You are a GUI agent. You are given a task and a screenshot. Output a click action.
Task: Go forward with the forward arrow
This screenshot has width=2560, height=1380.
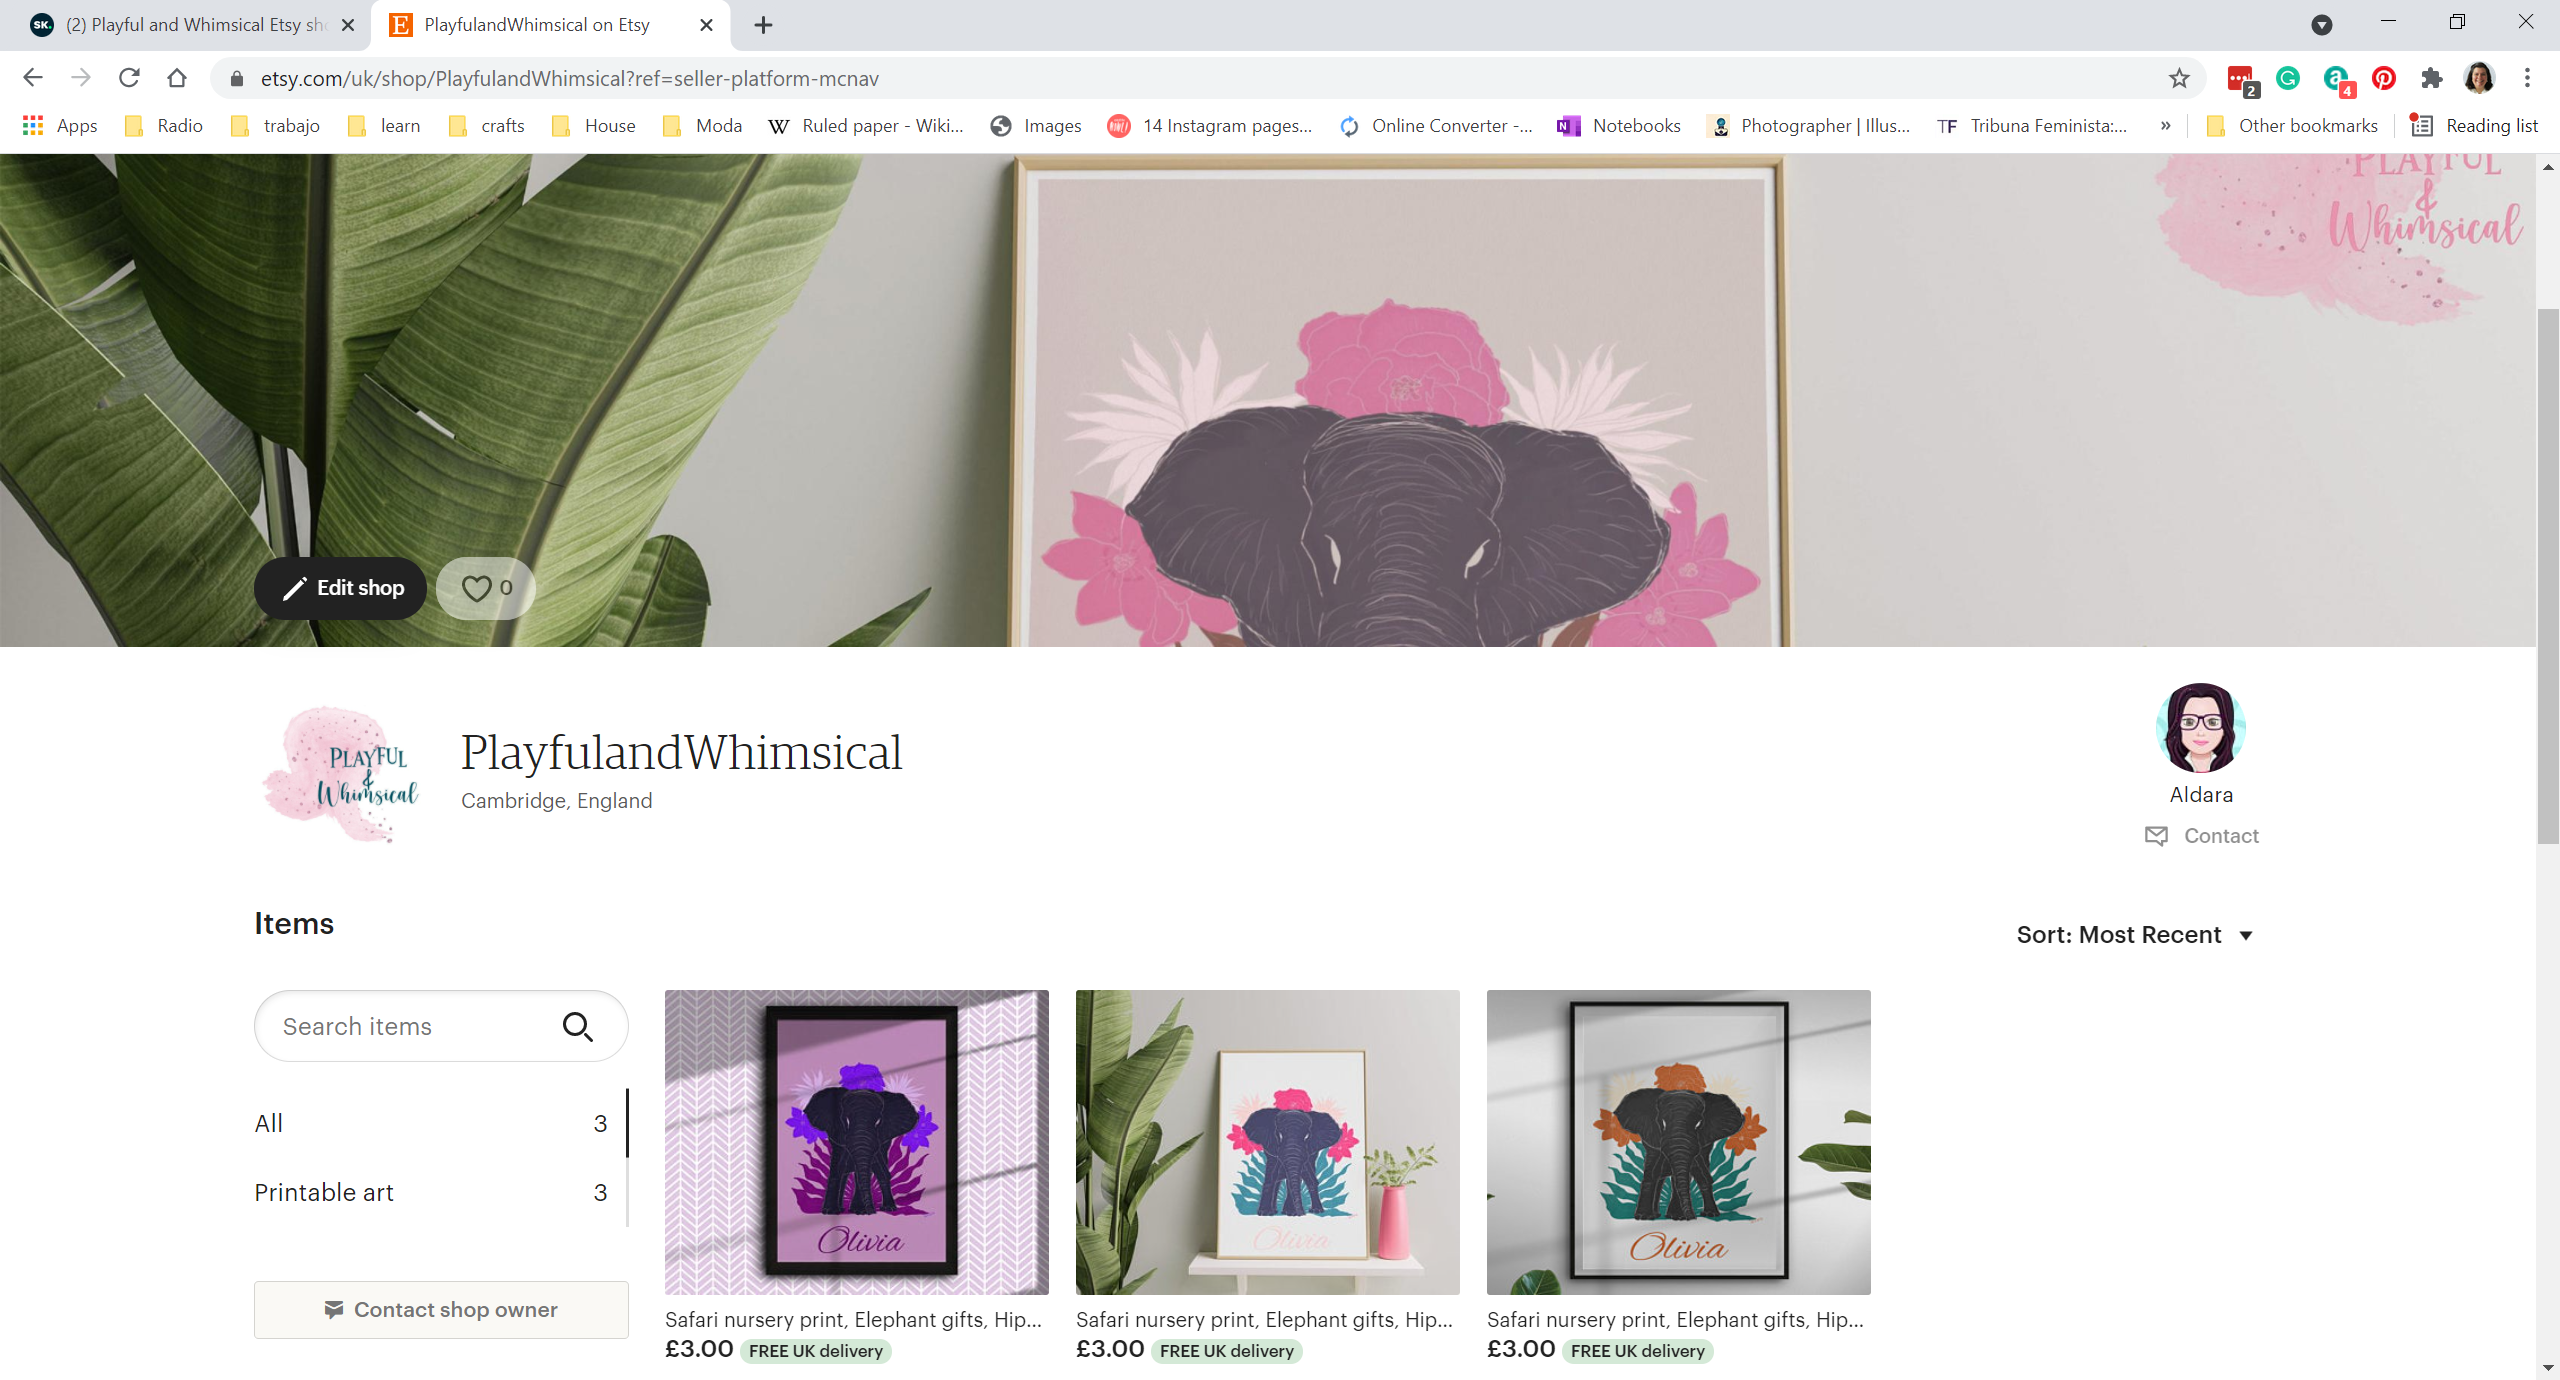click(81, 78)
